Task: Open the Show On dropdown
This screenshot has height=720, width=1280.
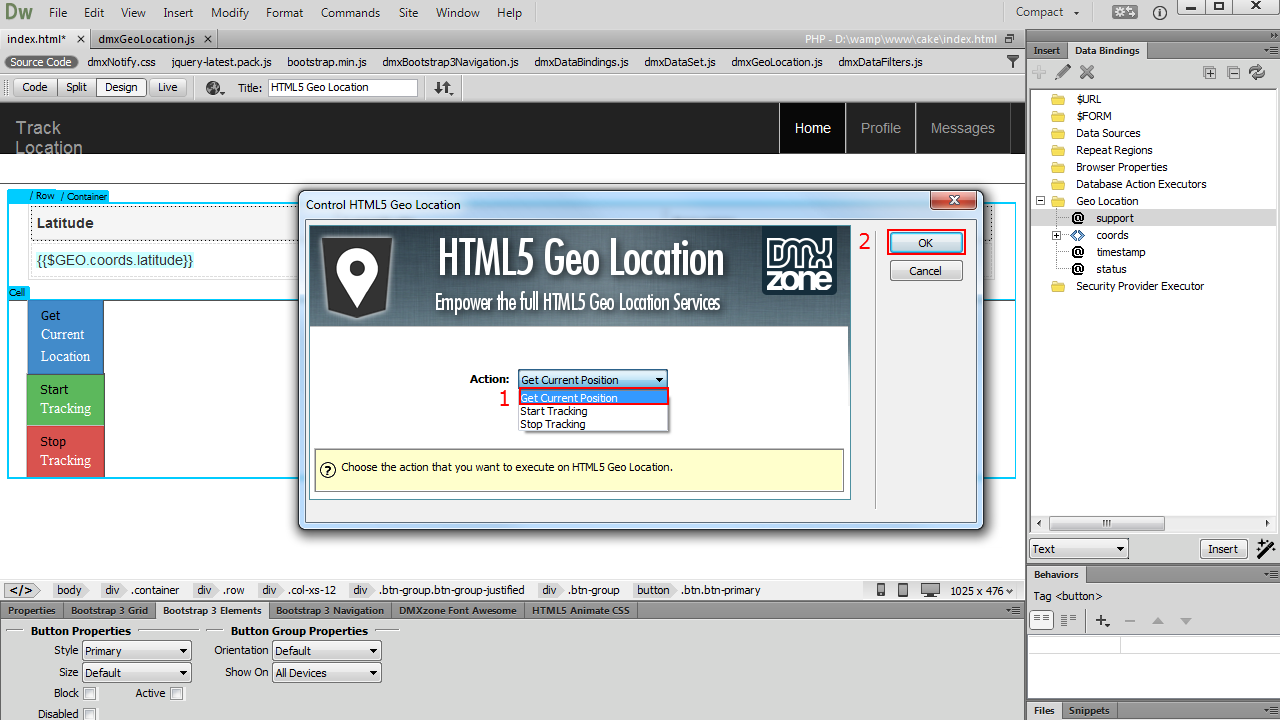Action: coord(326,673)
